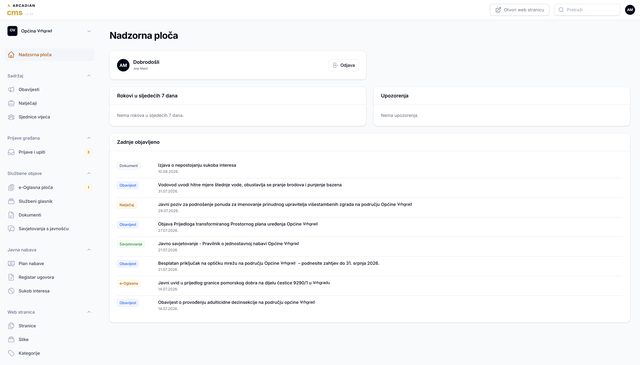Click the Natječaj orange tag
The width and height of the screenshot is (640, 365).
pos(127,205)
